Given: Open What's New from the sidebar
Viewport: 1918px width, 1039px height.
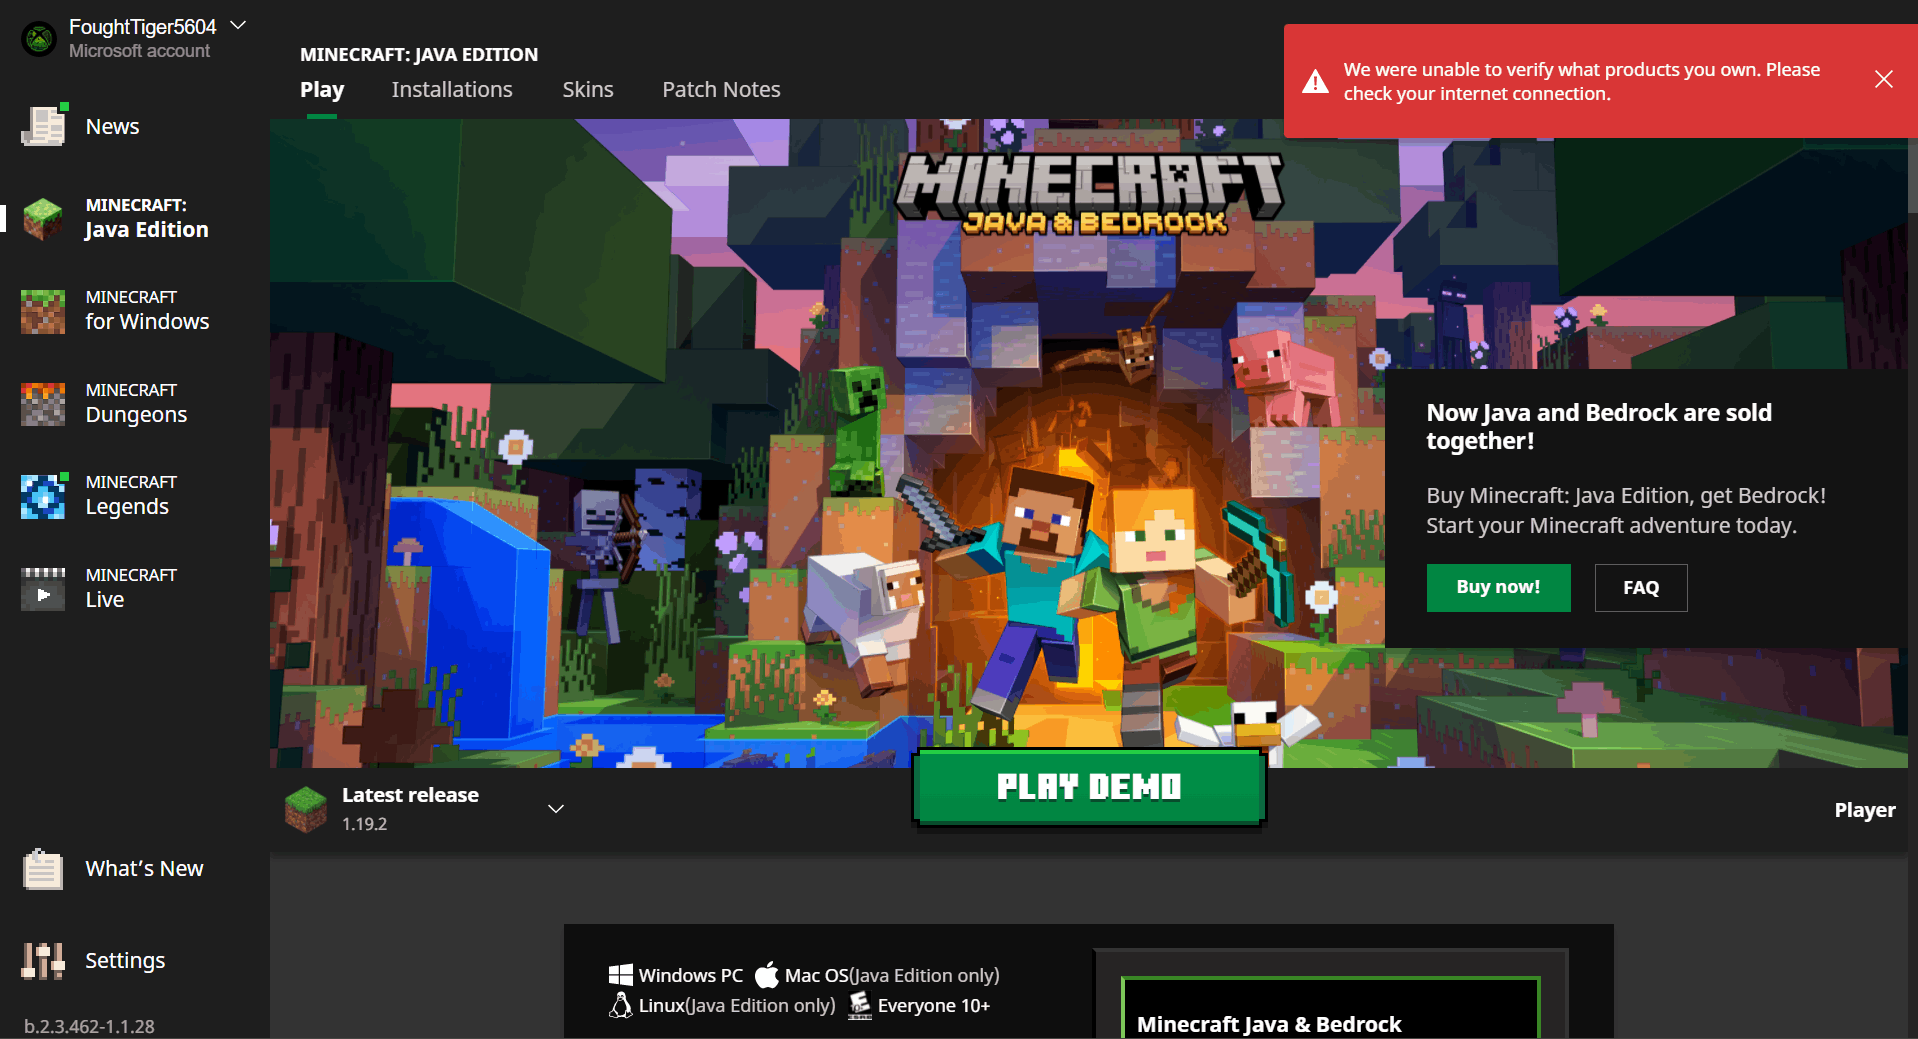Looking at the screenshot, I should (x=135, y=869).
